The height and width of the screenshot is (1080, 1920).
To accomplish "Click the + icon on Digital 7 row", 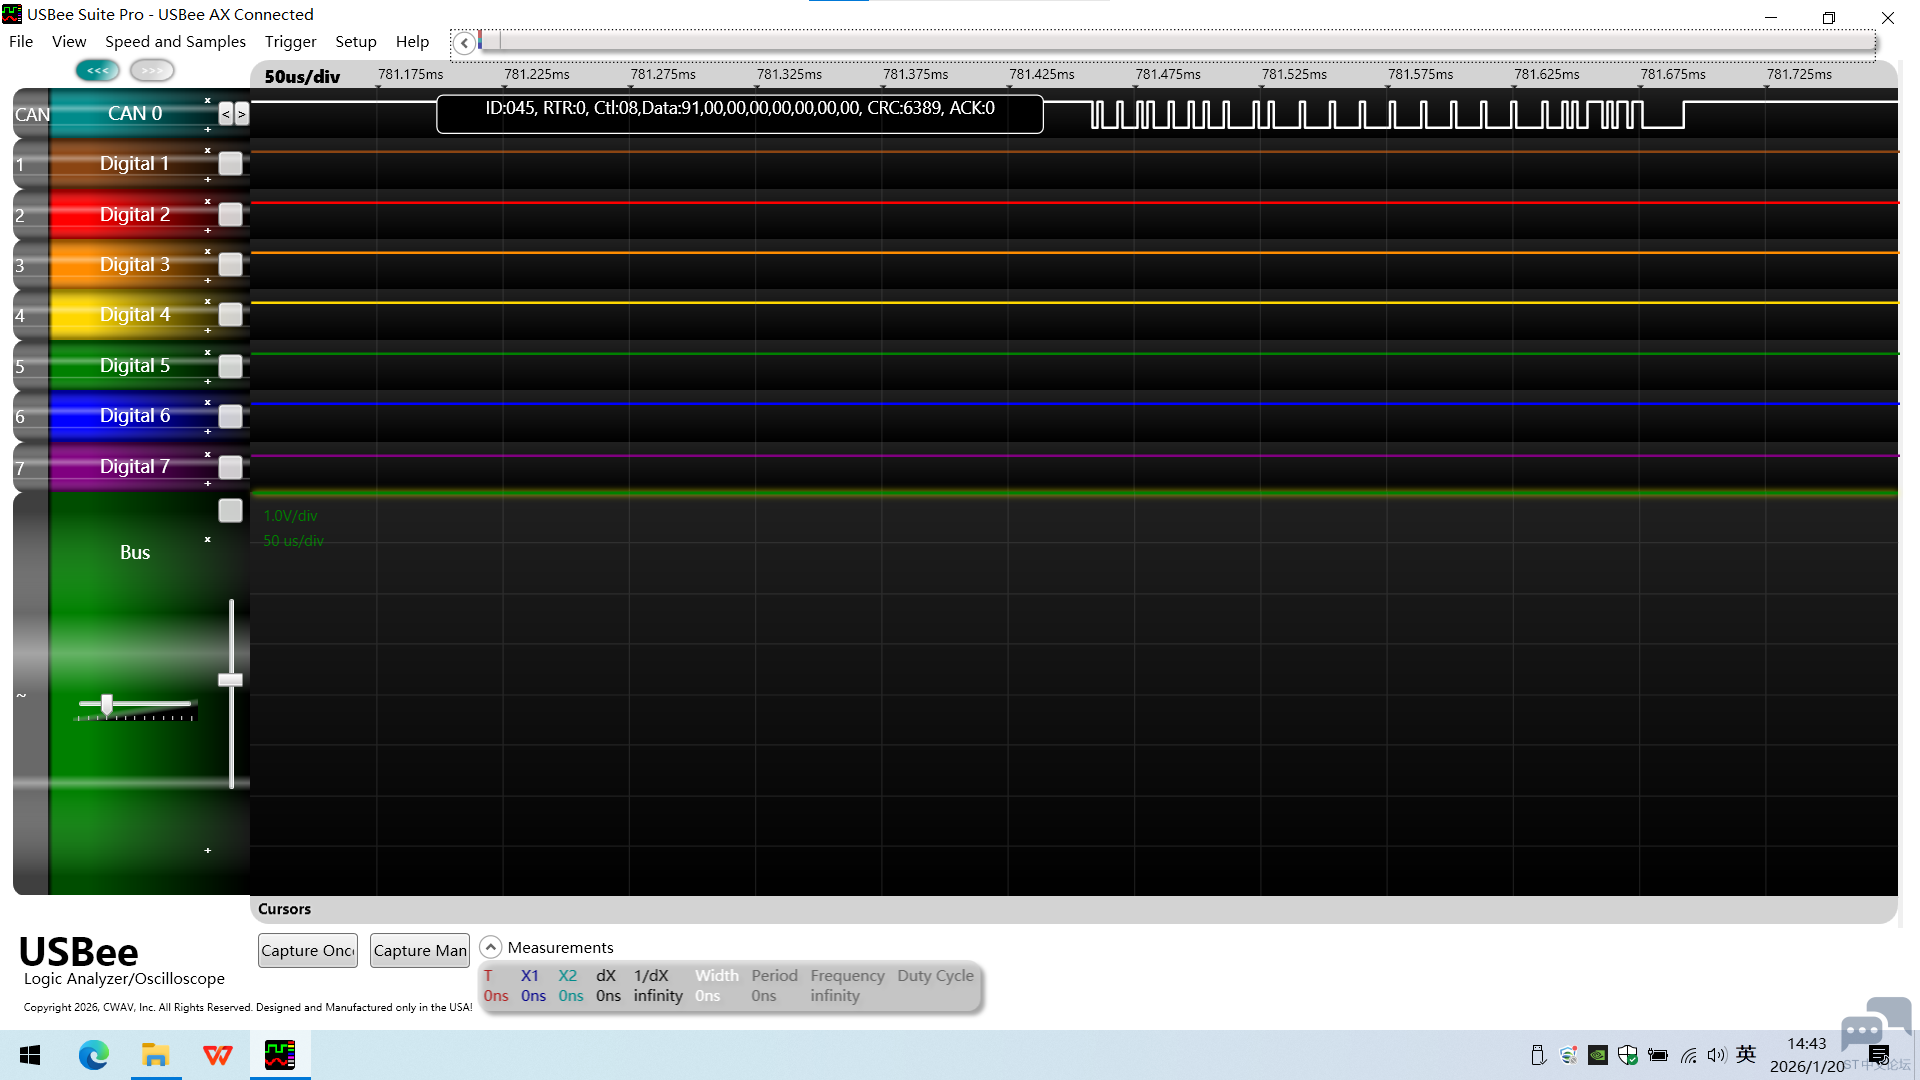I will (x=208, y=484).
